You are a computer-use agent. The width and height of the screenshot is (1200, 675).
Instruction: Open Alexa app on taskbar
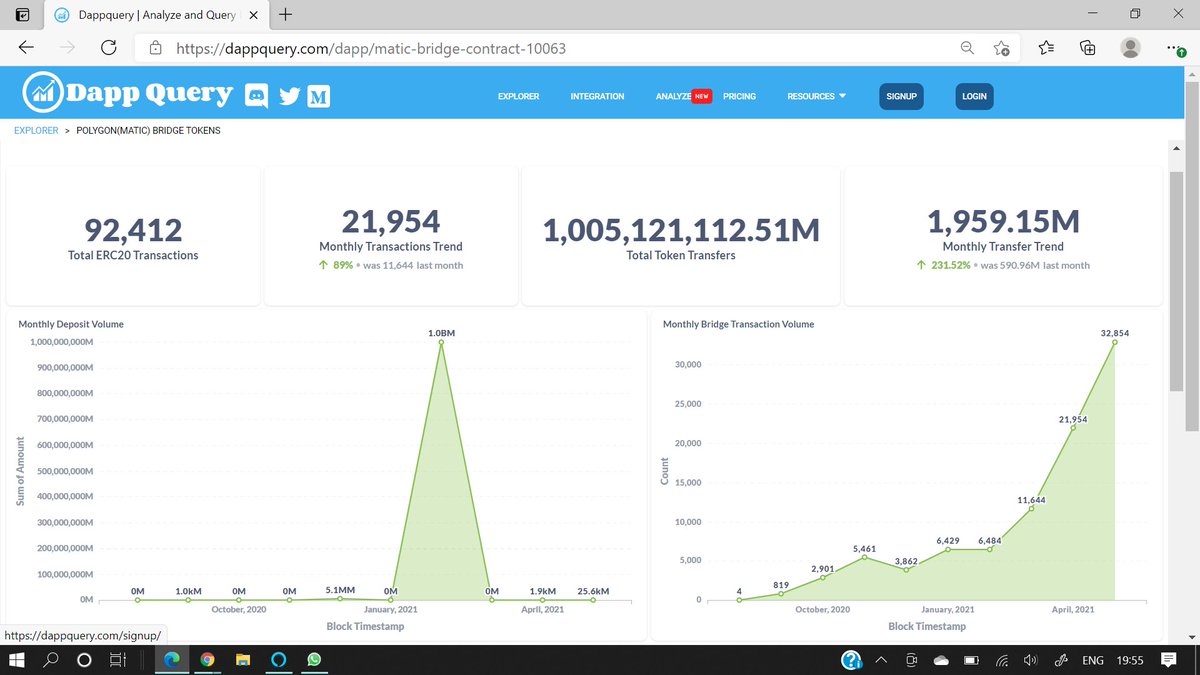coord(279,660)
